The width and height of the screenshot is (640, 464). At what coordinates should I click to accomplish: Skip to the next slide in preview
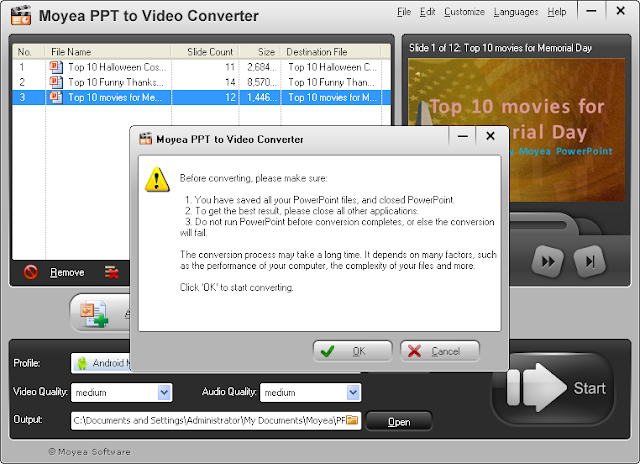(x=589, y=261)
